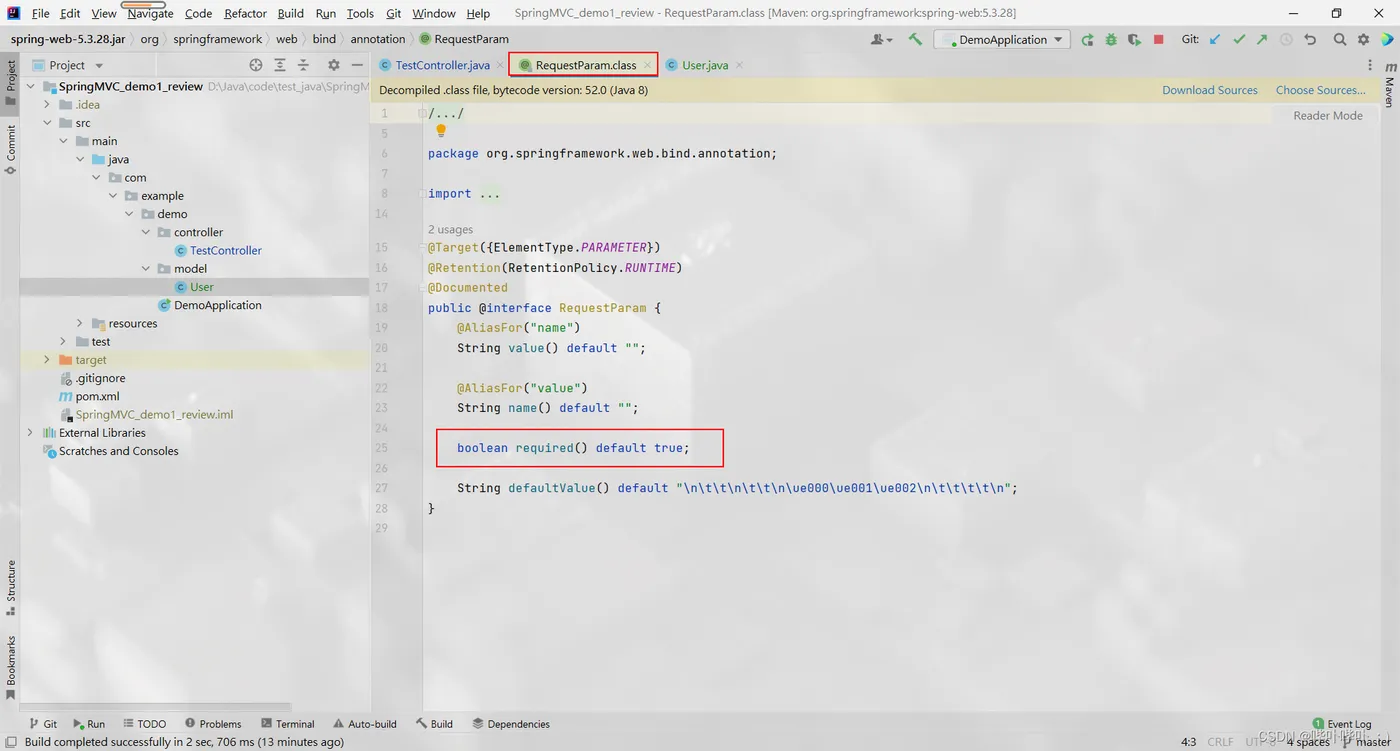Start debugging with the green bug icon
Screen dimensions: 1400x751
click(x=1111, y=39)
